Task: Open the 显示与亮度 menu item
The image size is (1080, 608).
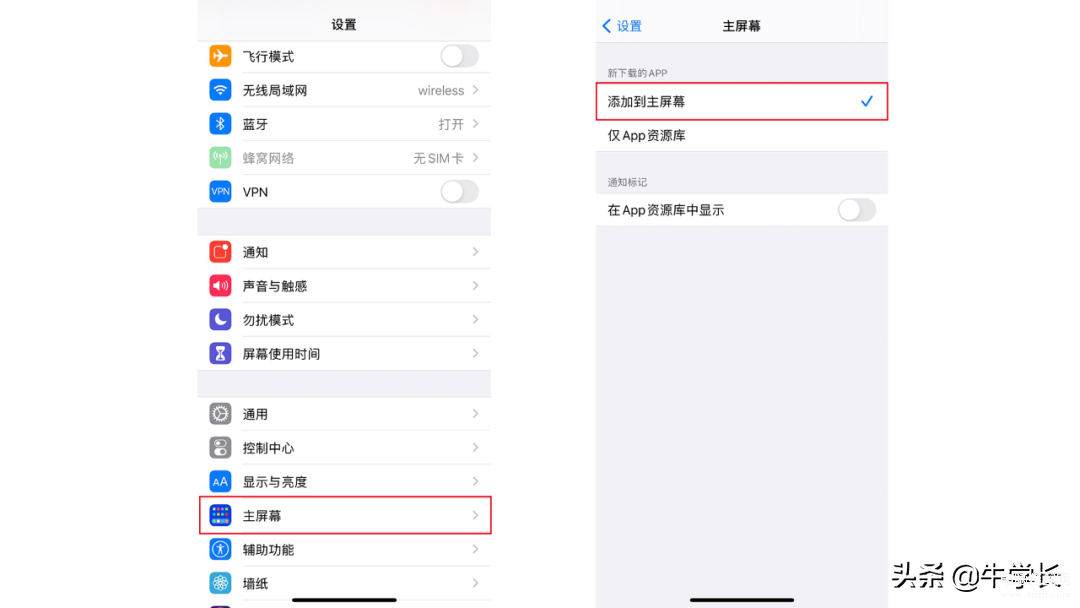Action: tap(345, 482)
